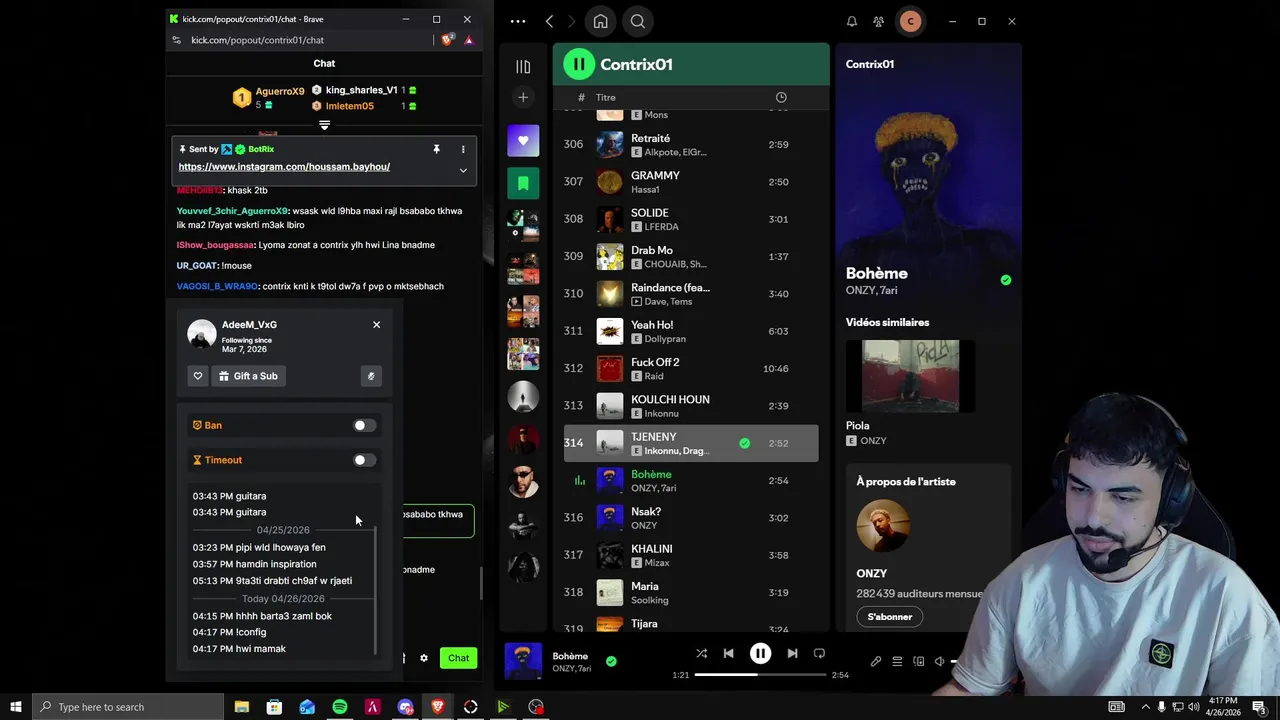Open Spotify search magnifier icon
Viewport: 1280px width, 720px height.
pos(637,21)
